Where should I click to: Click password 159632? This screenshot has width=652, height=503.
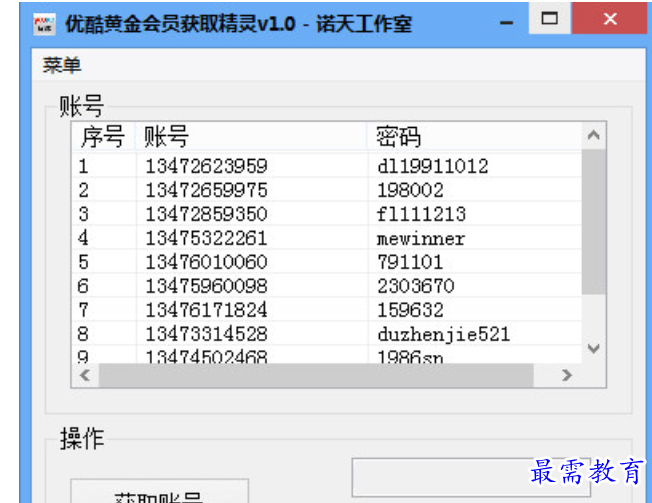point(410,310)
